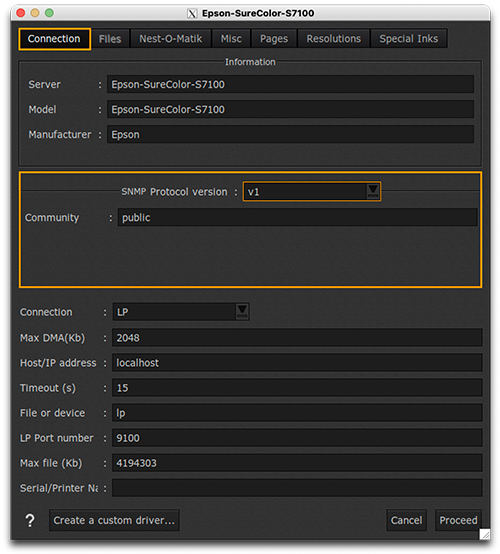Image resolution: width=500 pixels, height=554 pixels.
Task: Click the window resize grip icon
Action: click(x=485, y=534)
